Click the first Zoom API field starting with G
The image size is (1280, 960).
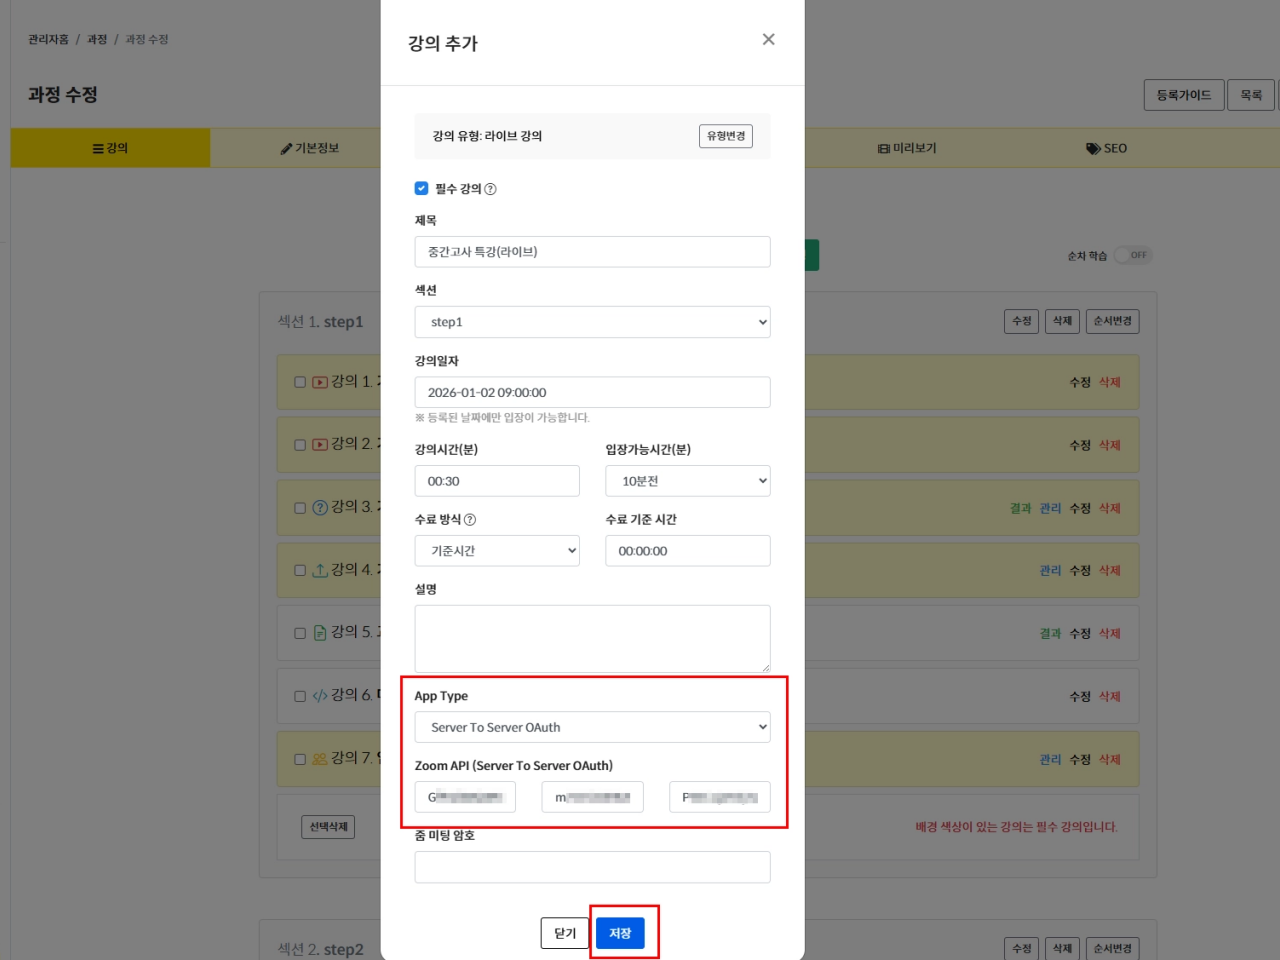click(465, 797)
